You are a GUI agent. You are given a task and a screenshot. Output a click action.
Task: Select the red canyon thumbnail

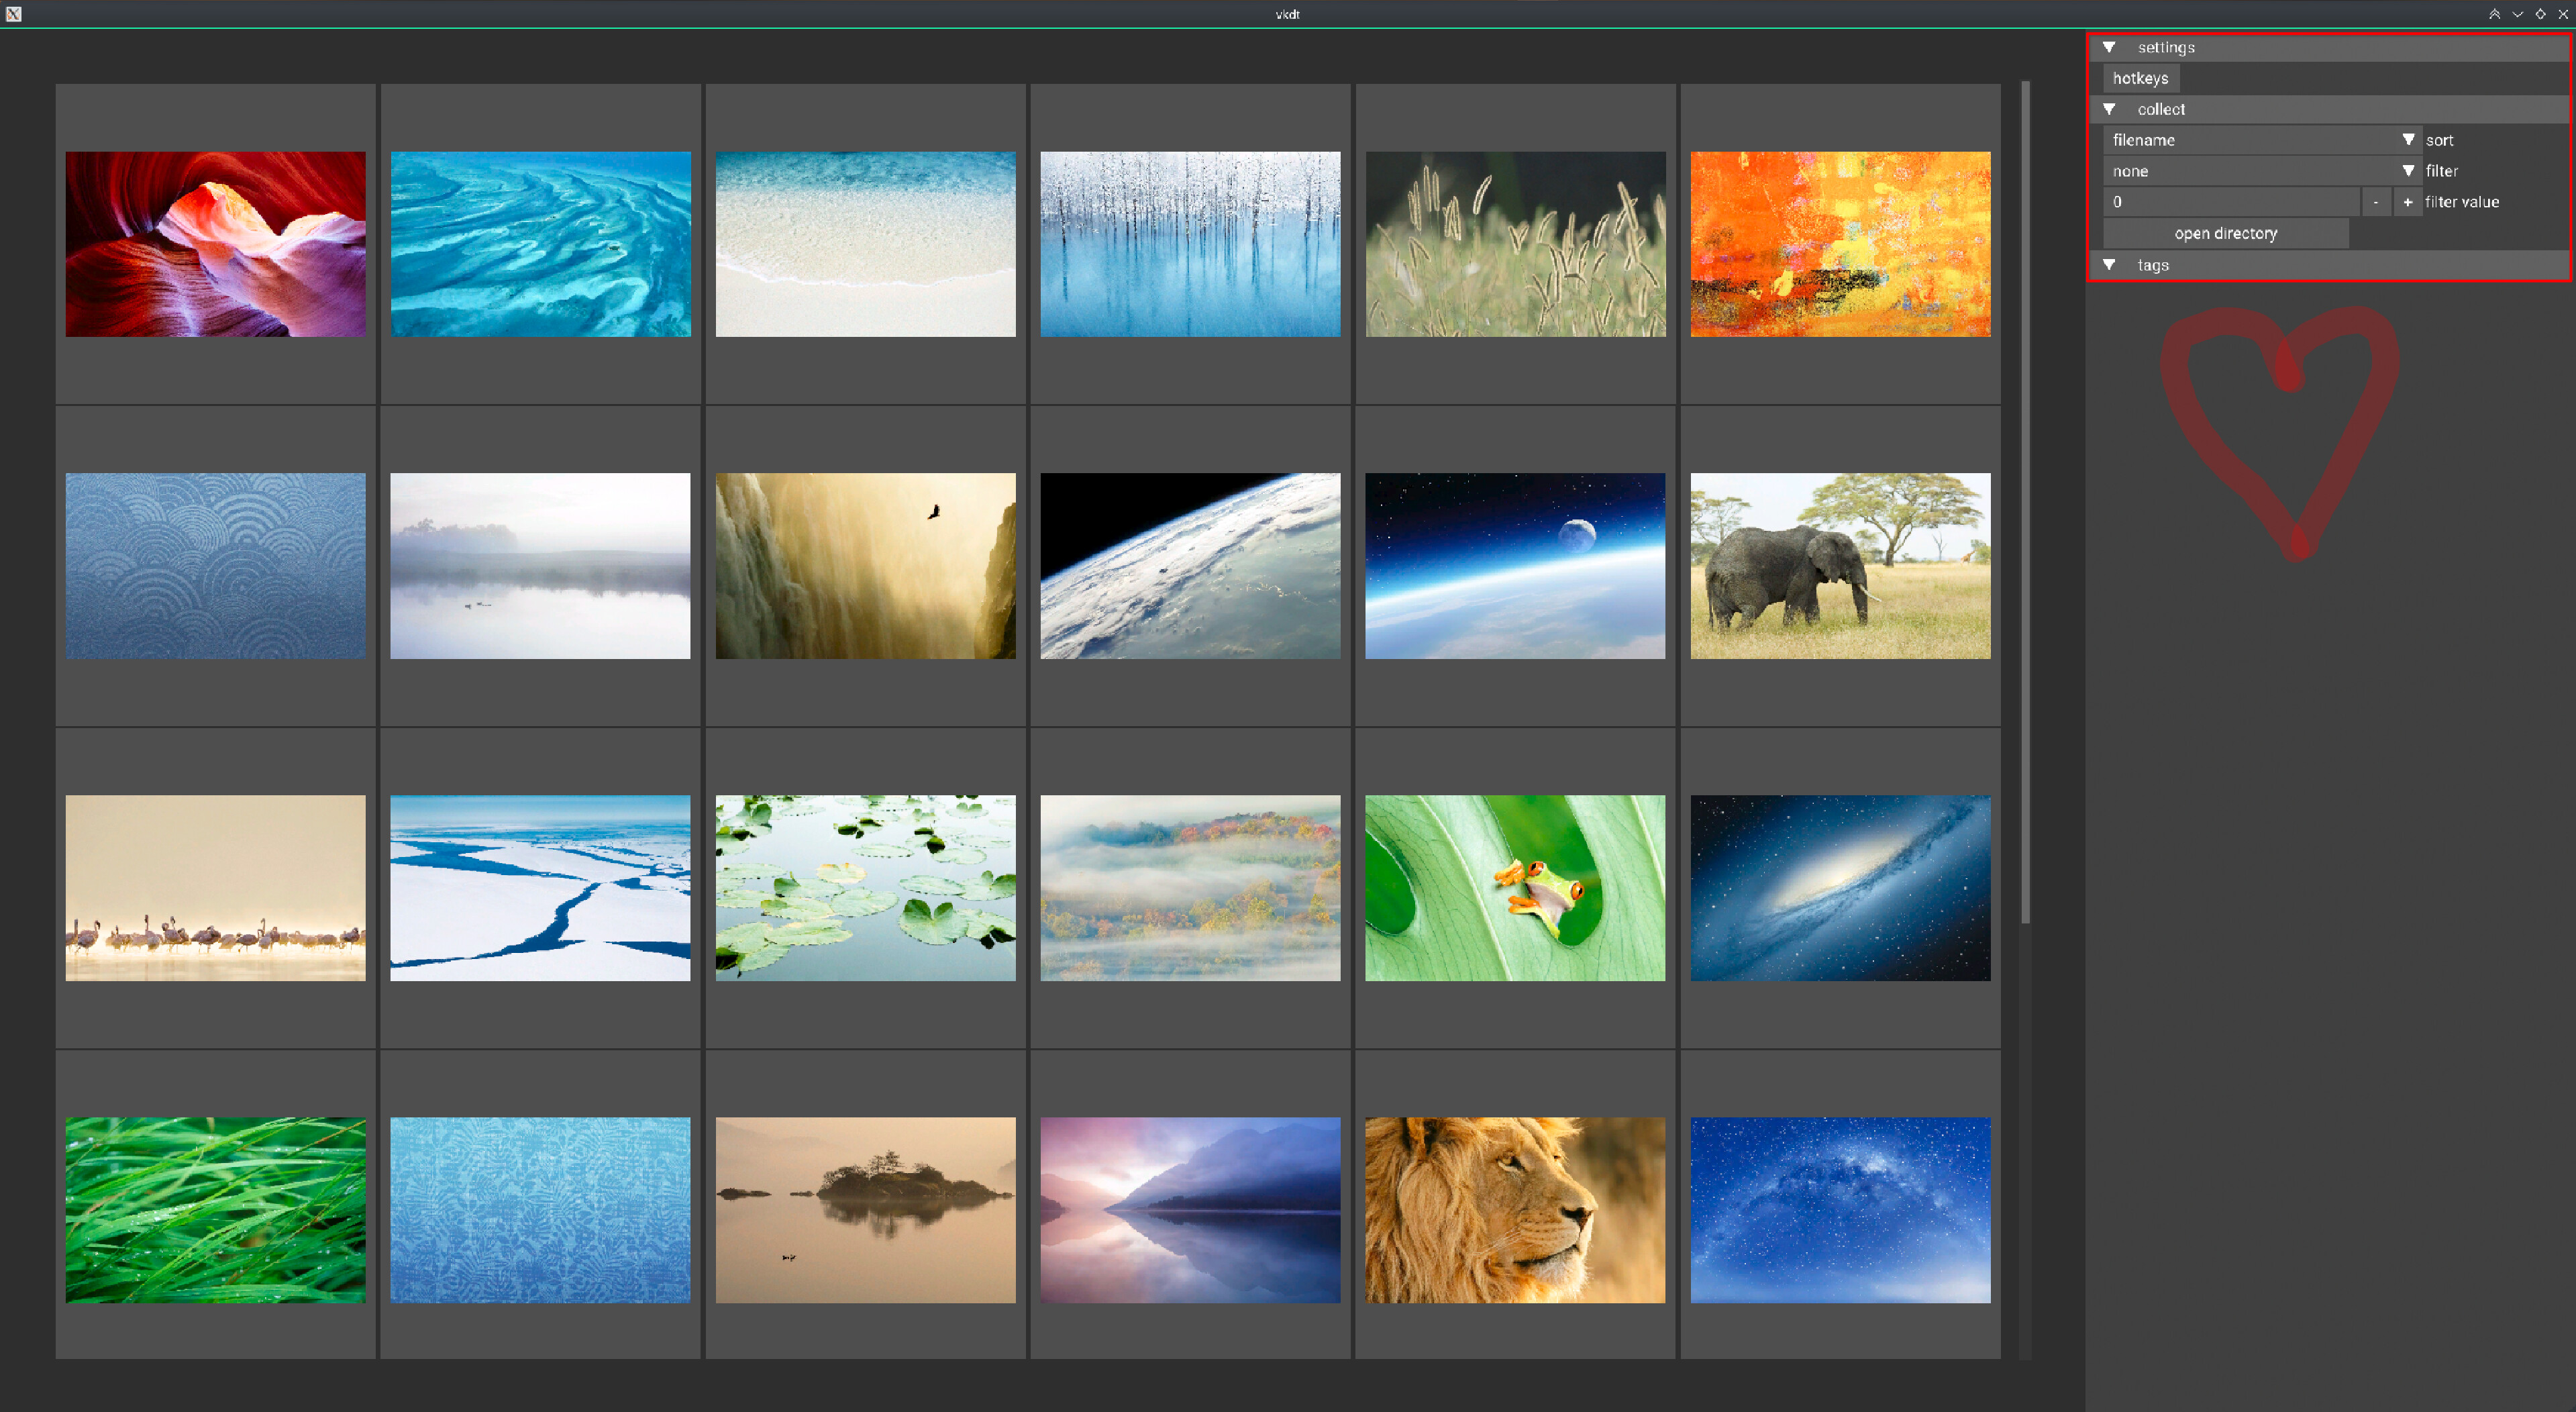point(215,244)
